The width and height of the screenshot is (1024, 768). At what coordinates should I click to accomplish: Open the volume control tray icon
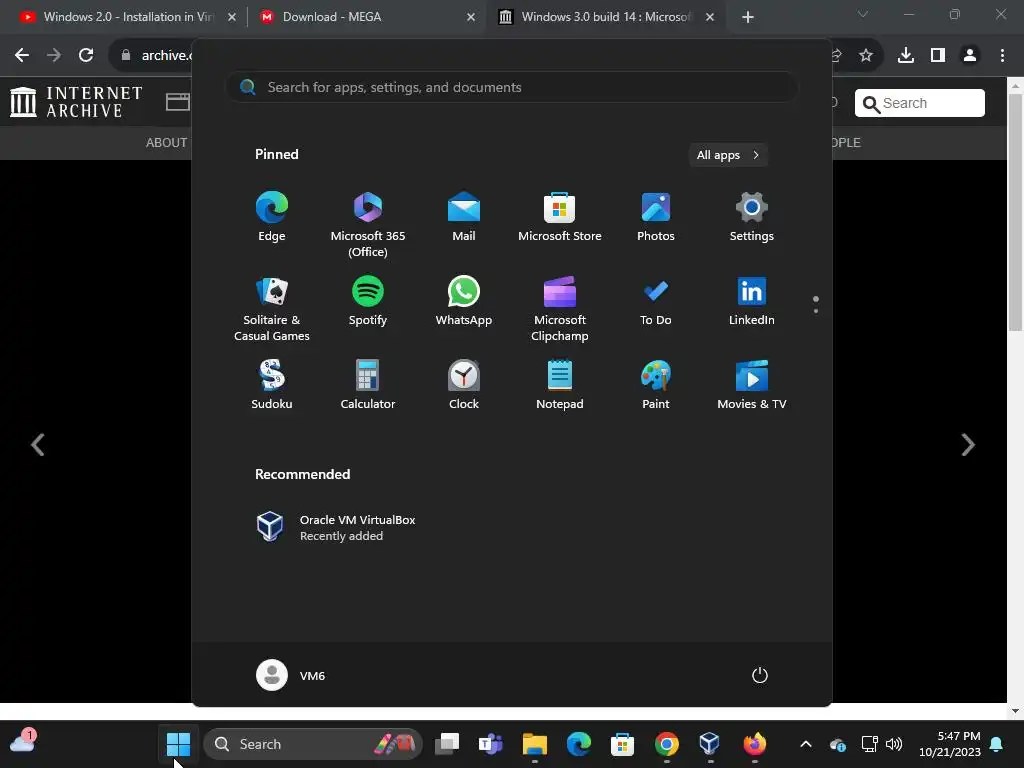tap(894, 744)
